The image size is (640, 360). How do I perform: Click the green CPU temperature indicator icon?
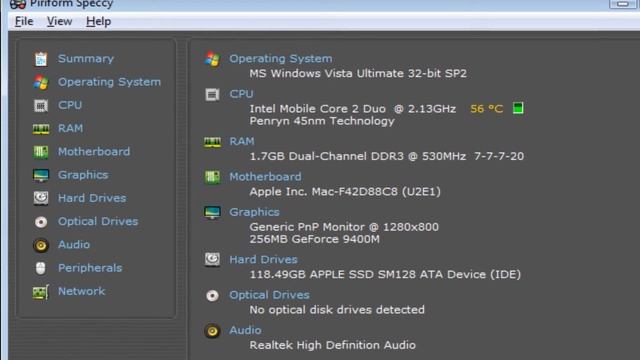(x=518, y=108)
